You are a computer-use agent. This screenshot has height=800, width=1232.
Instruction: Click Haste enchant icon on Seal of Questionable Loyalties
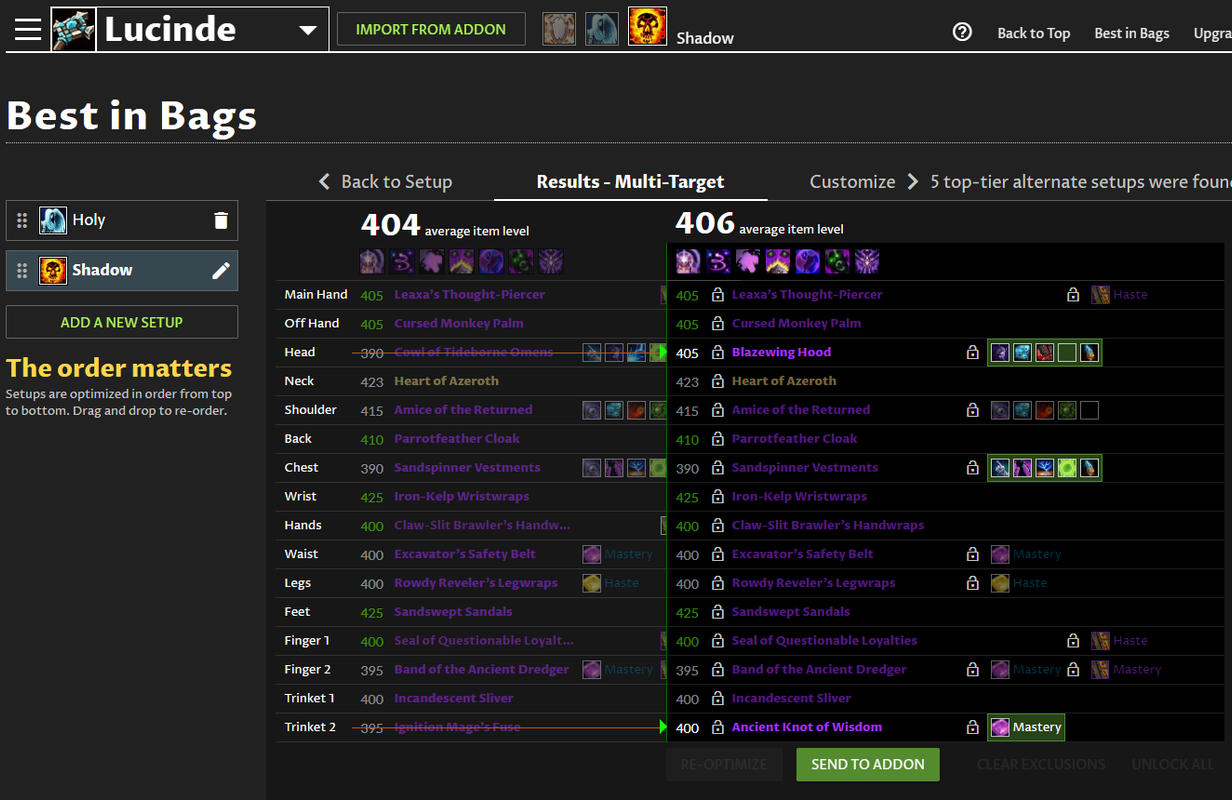tap(1101, 641)
